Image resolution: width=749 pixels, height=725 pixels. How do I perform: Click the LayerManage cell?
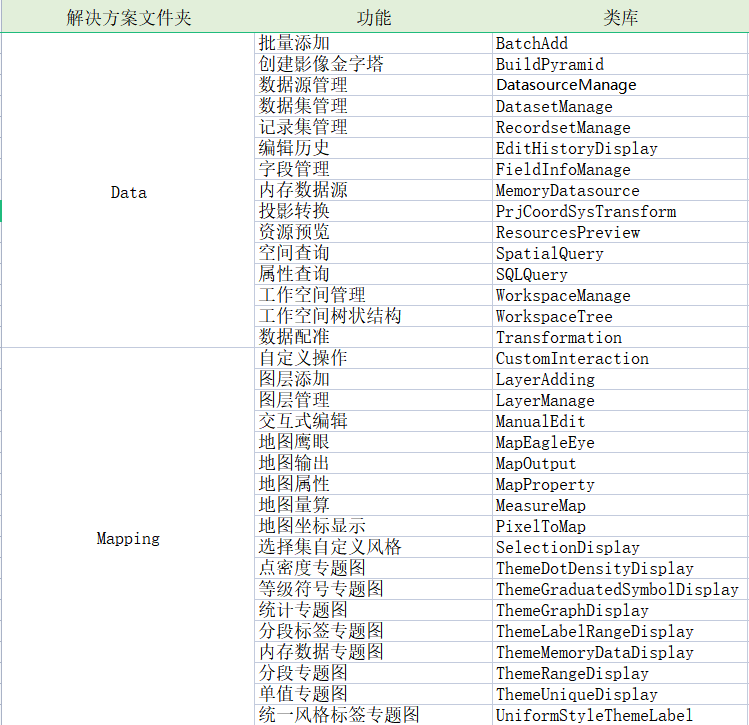(620, 401)
